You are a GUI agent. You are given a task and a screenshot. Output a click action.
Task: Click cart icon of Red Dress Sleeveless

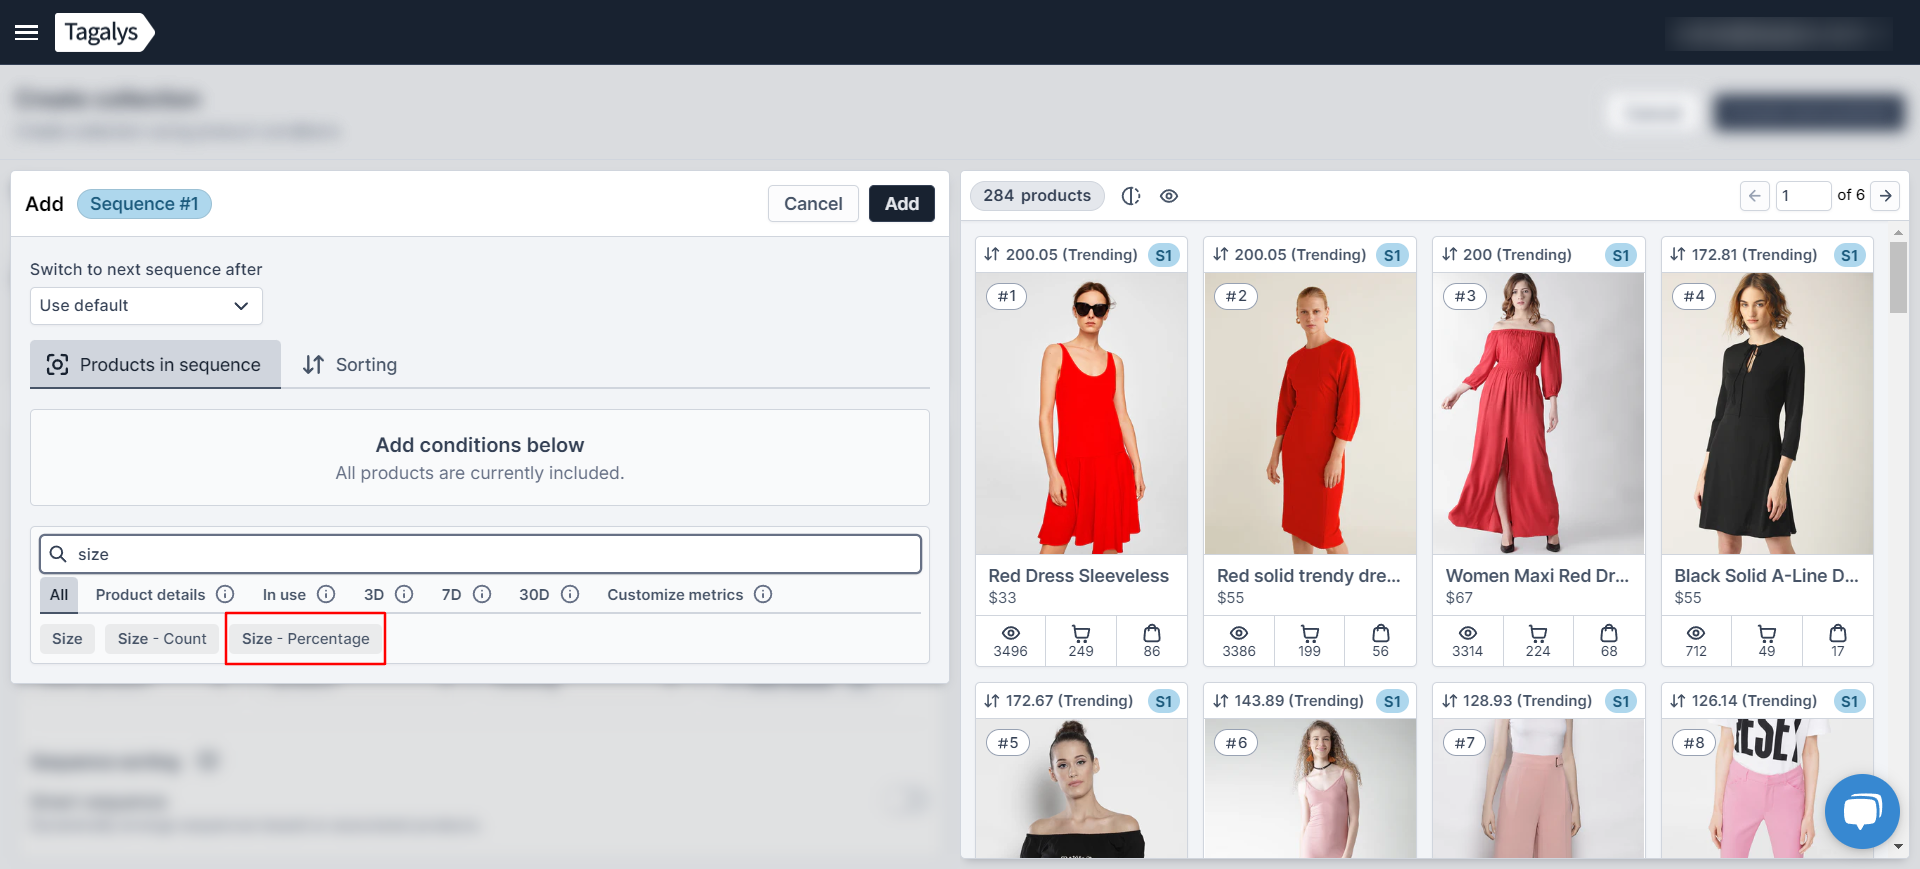tap(1081, 633)
